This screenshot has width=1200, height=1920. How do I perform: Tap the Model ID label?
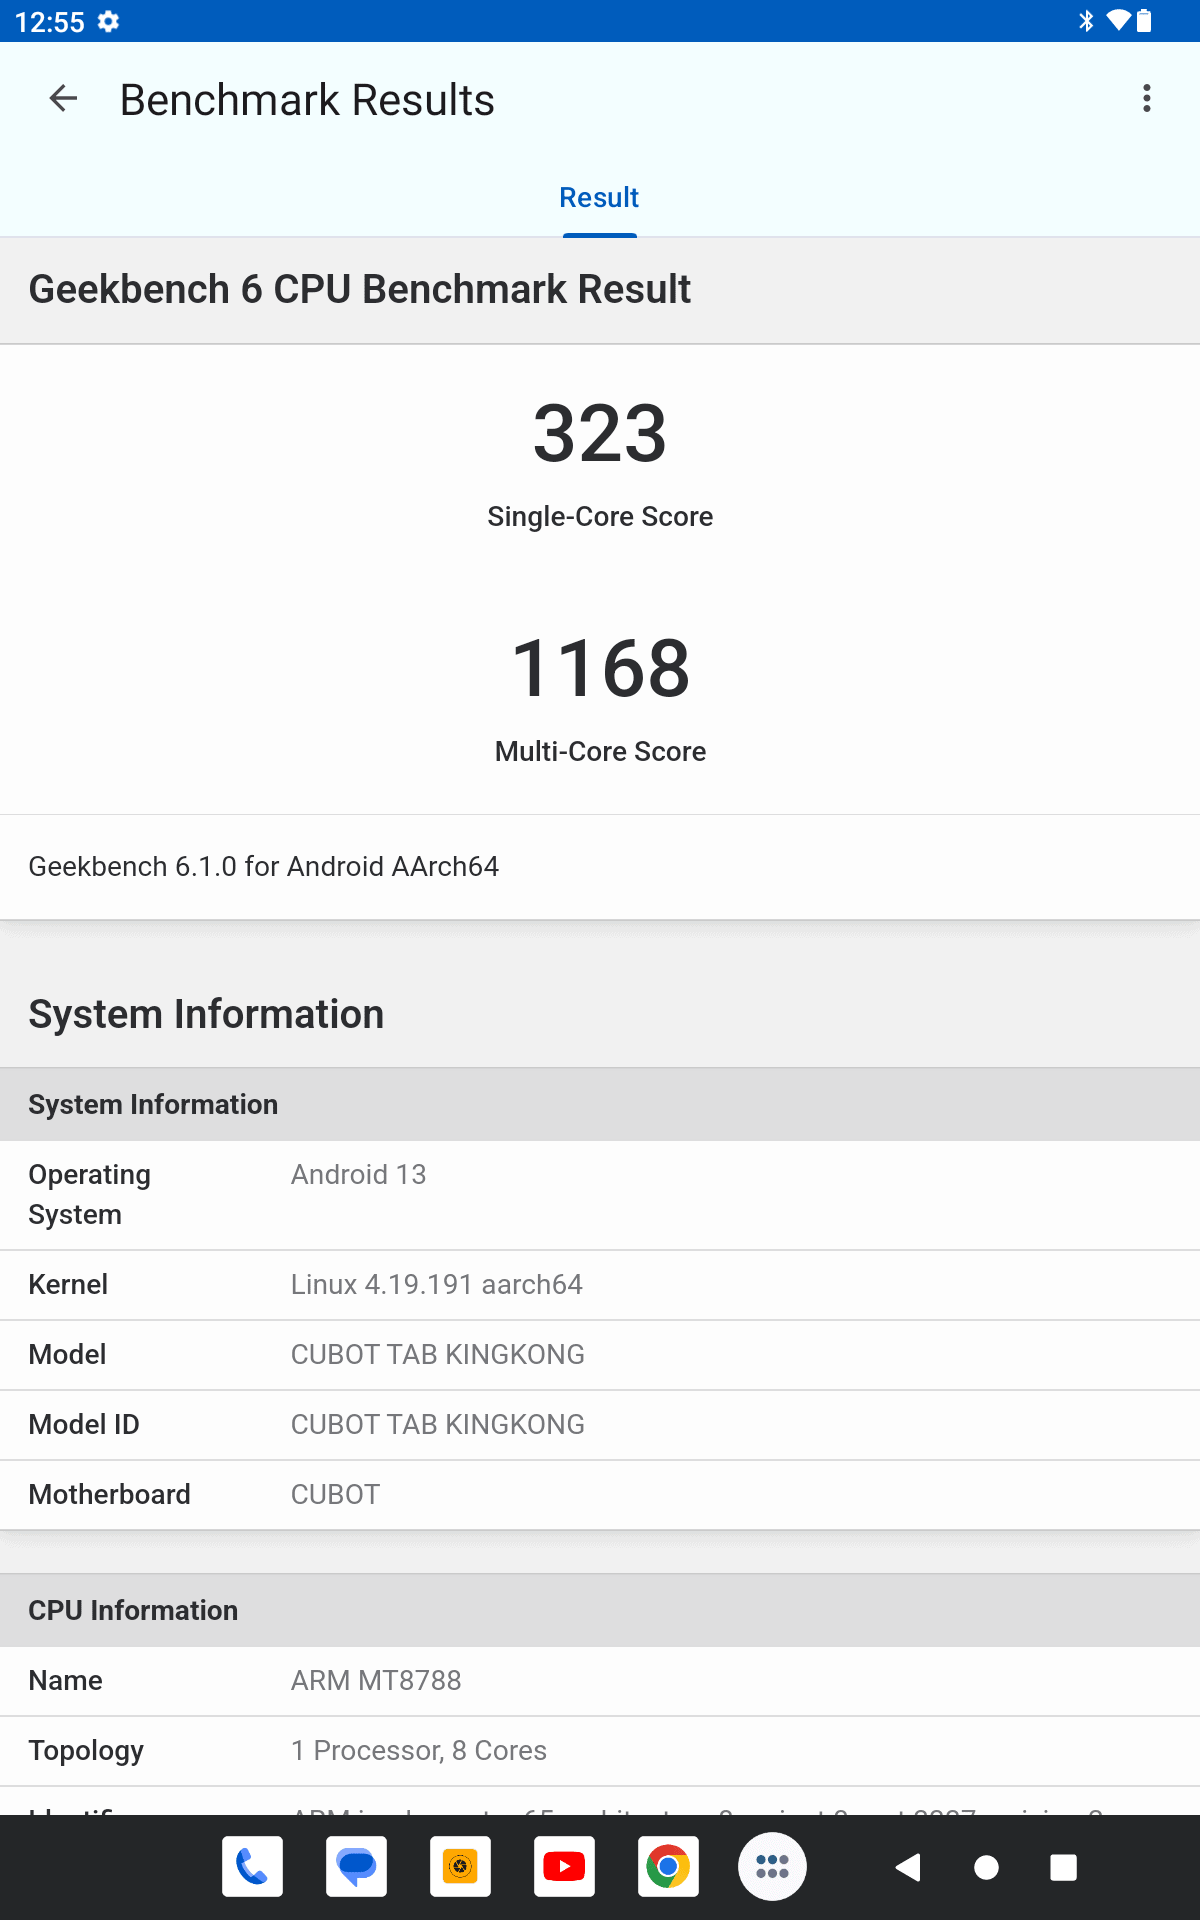pyautogui.click(x=84, y=1424)
